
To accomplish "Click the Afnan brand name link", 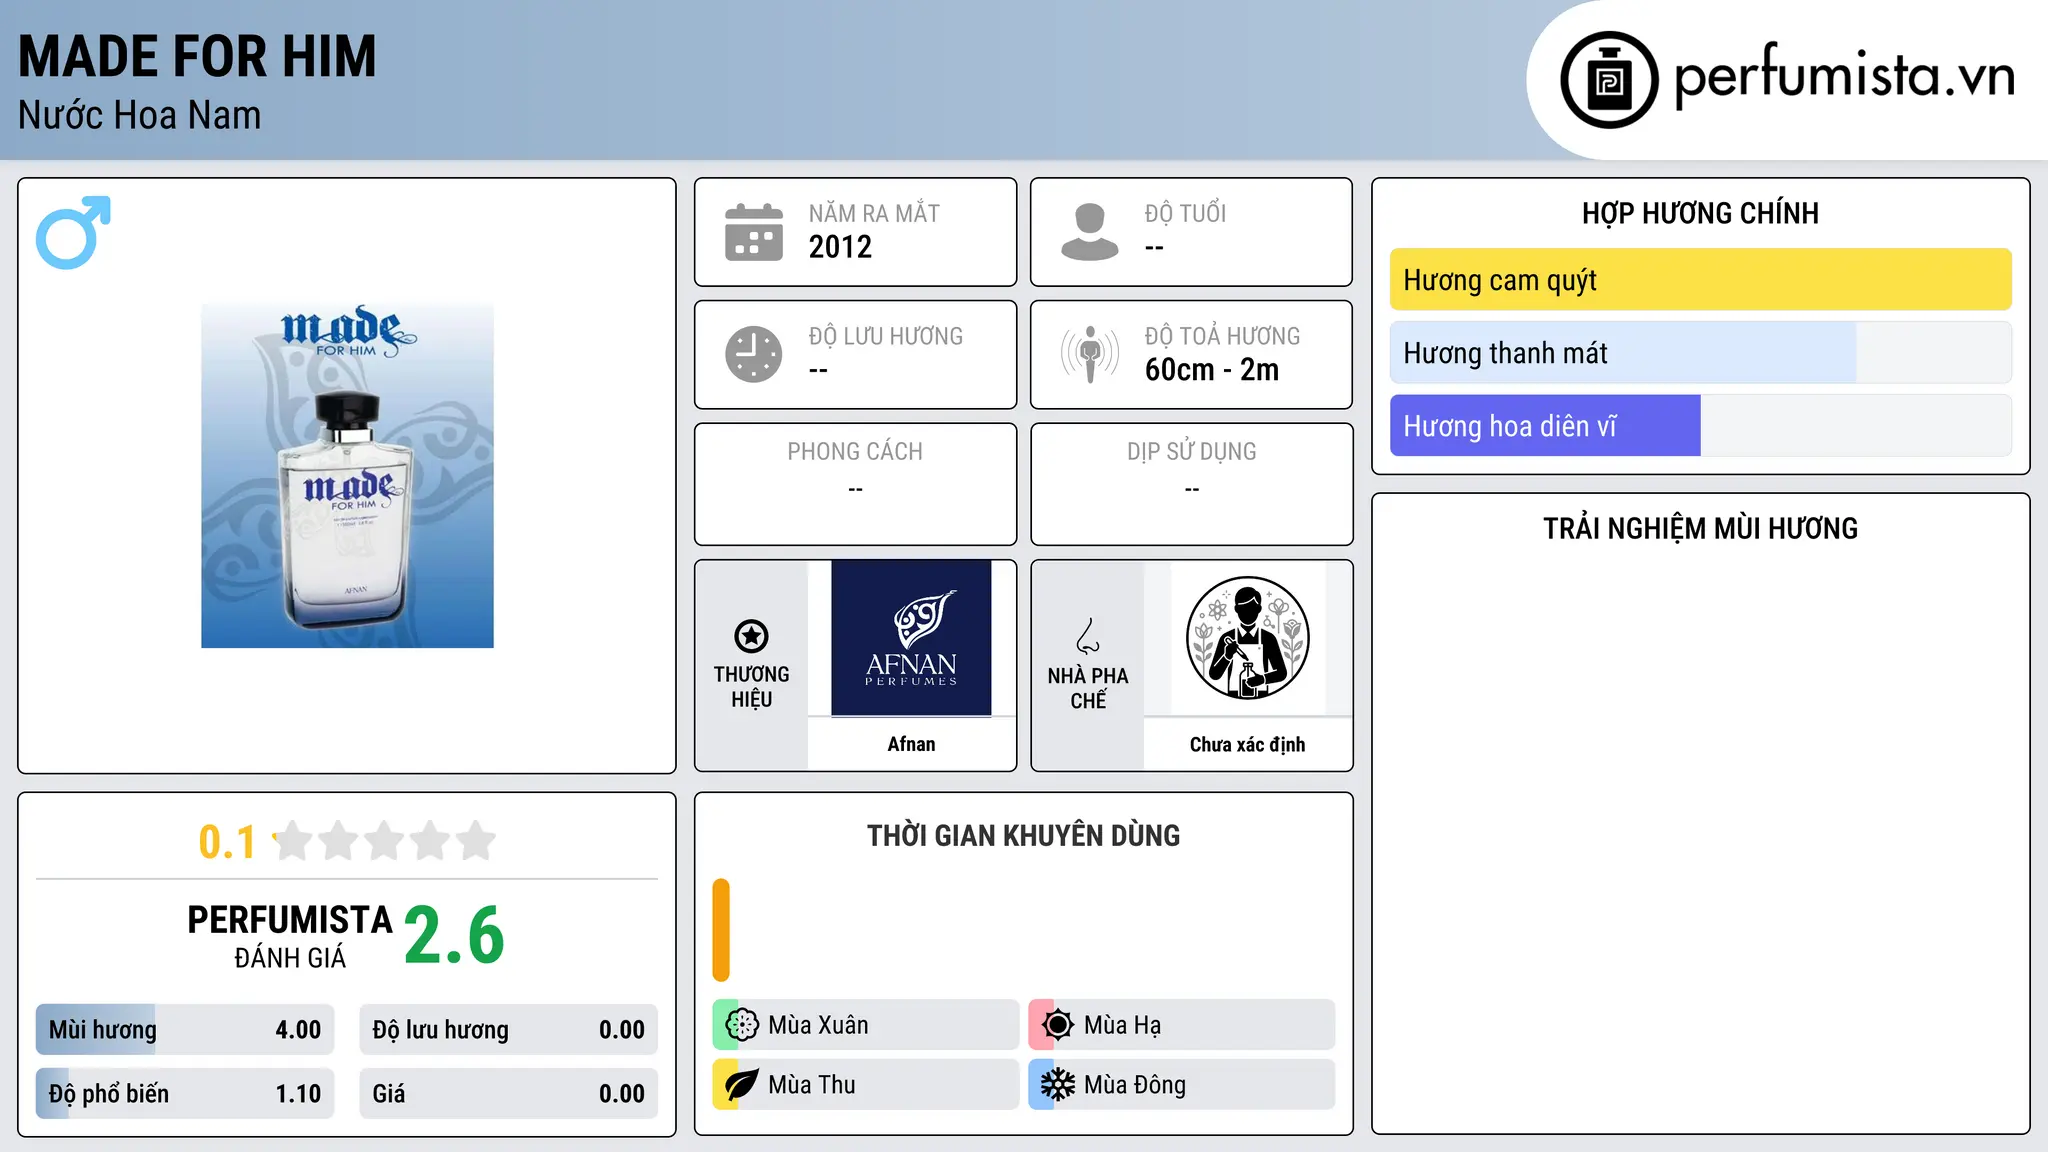I will 911,744.
